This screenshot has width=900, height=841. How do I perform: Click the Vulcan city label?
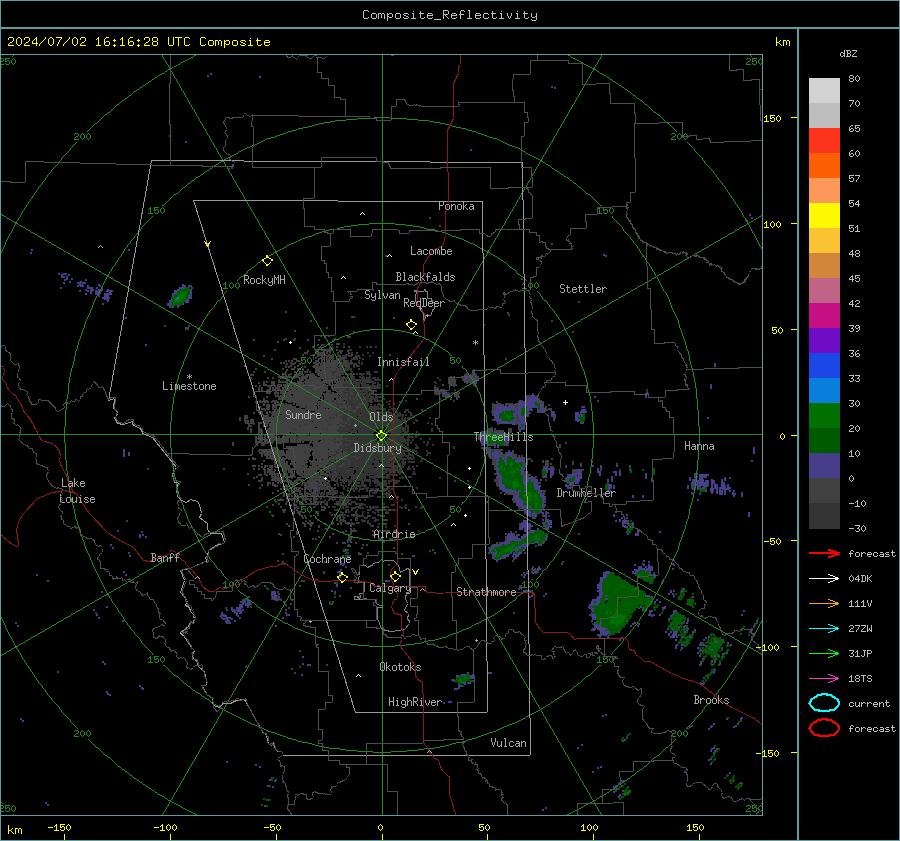click(508, 743)
